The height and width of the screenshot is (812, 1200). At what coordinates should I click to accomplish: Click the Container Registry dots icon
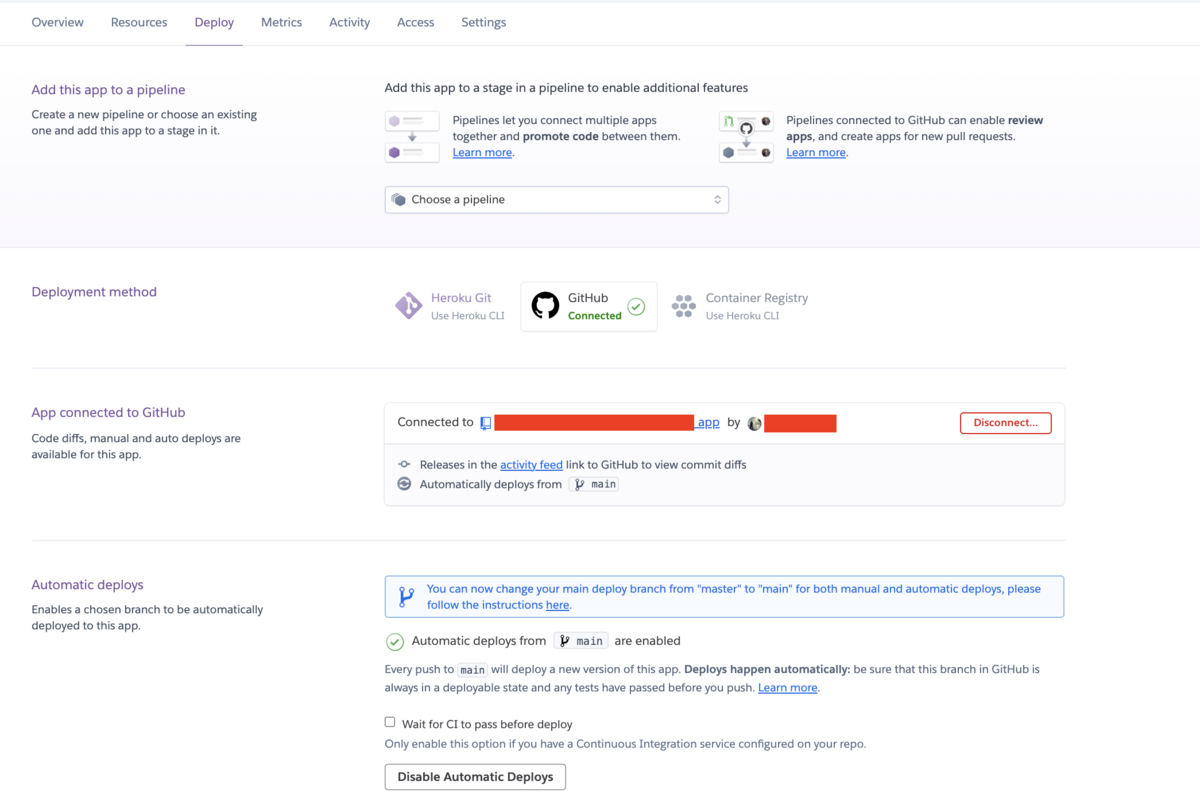click(684, 306)
